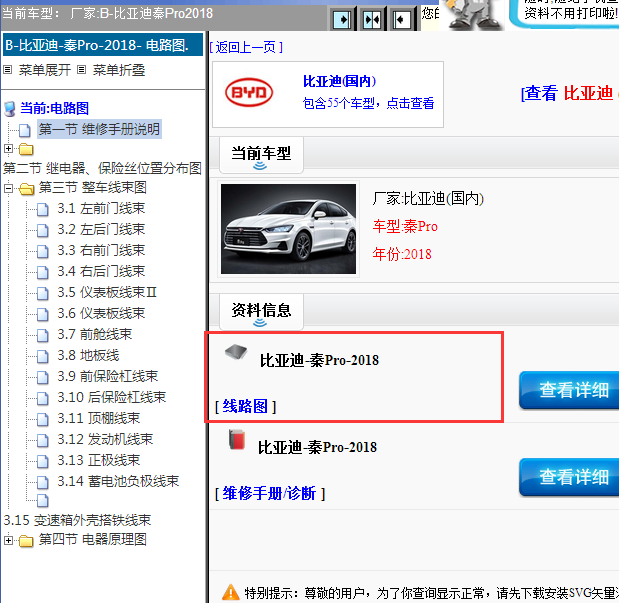Click the page icon beside 3.6 仪表板线束
This screenshot has height=603, width=619.
pyautogui.click(x=43, y=314)
